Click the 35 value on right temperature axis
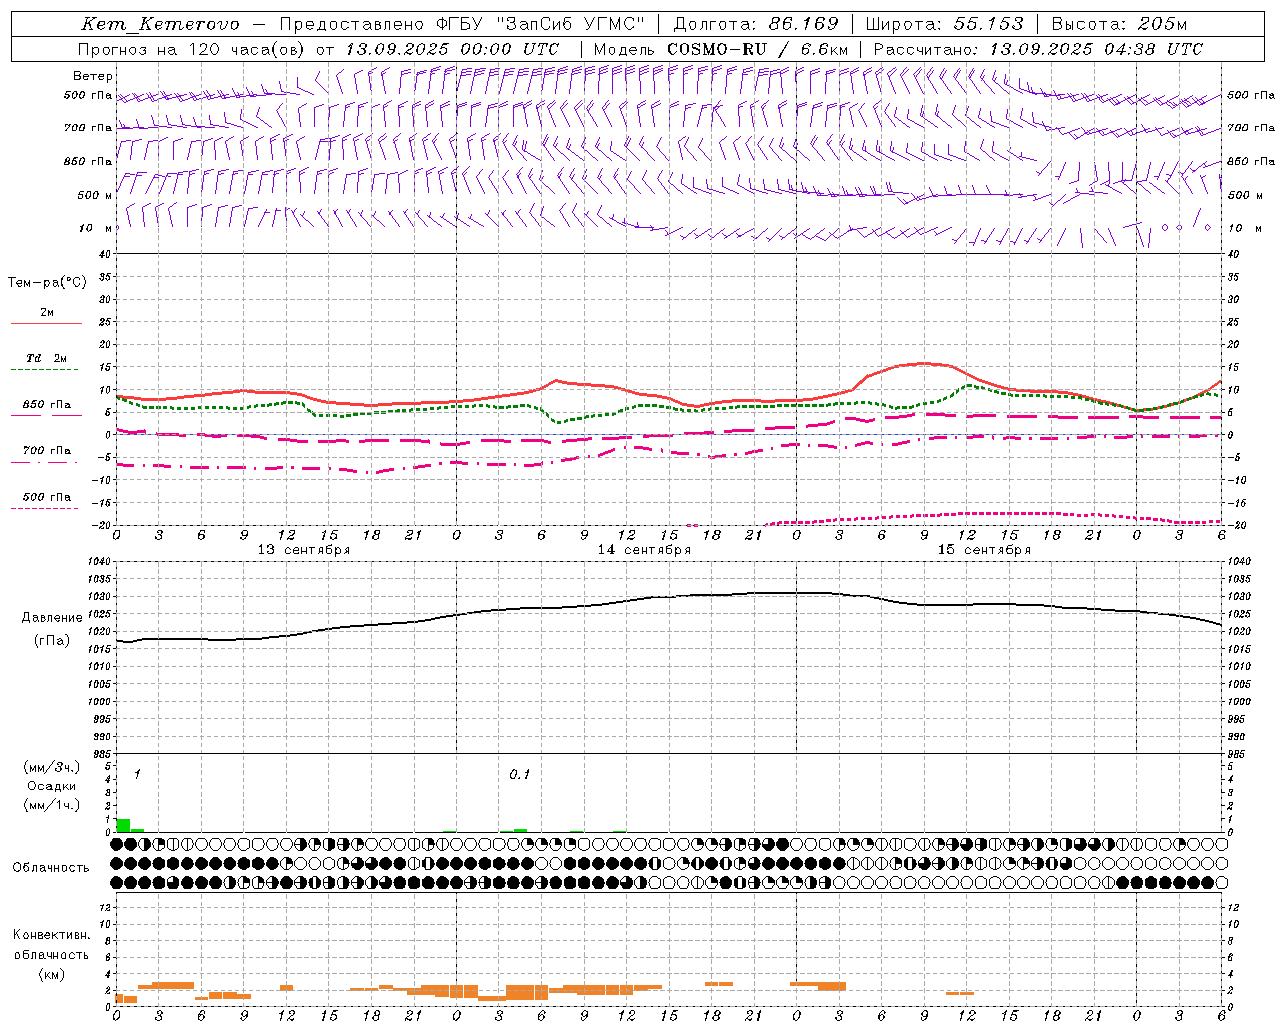 pyautogui.click(x=1233, y=277)
